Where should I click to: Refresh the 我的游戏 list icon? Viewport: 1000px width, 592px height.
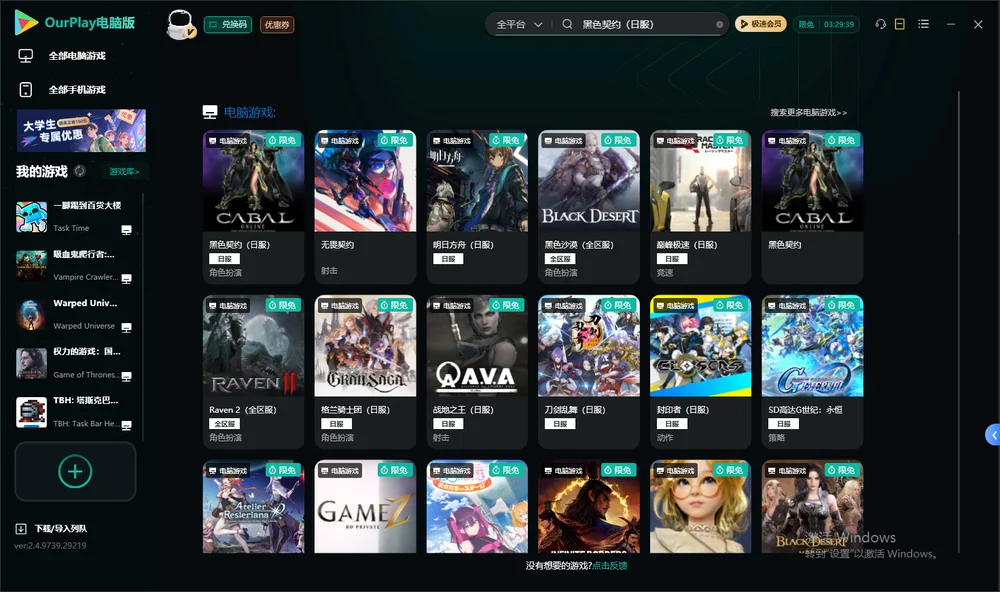pyautogui.click(x=80, y=171)
